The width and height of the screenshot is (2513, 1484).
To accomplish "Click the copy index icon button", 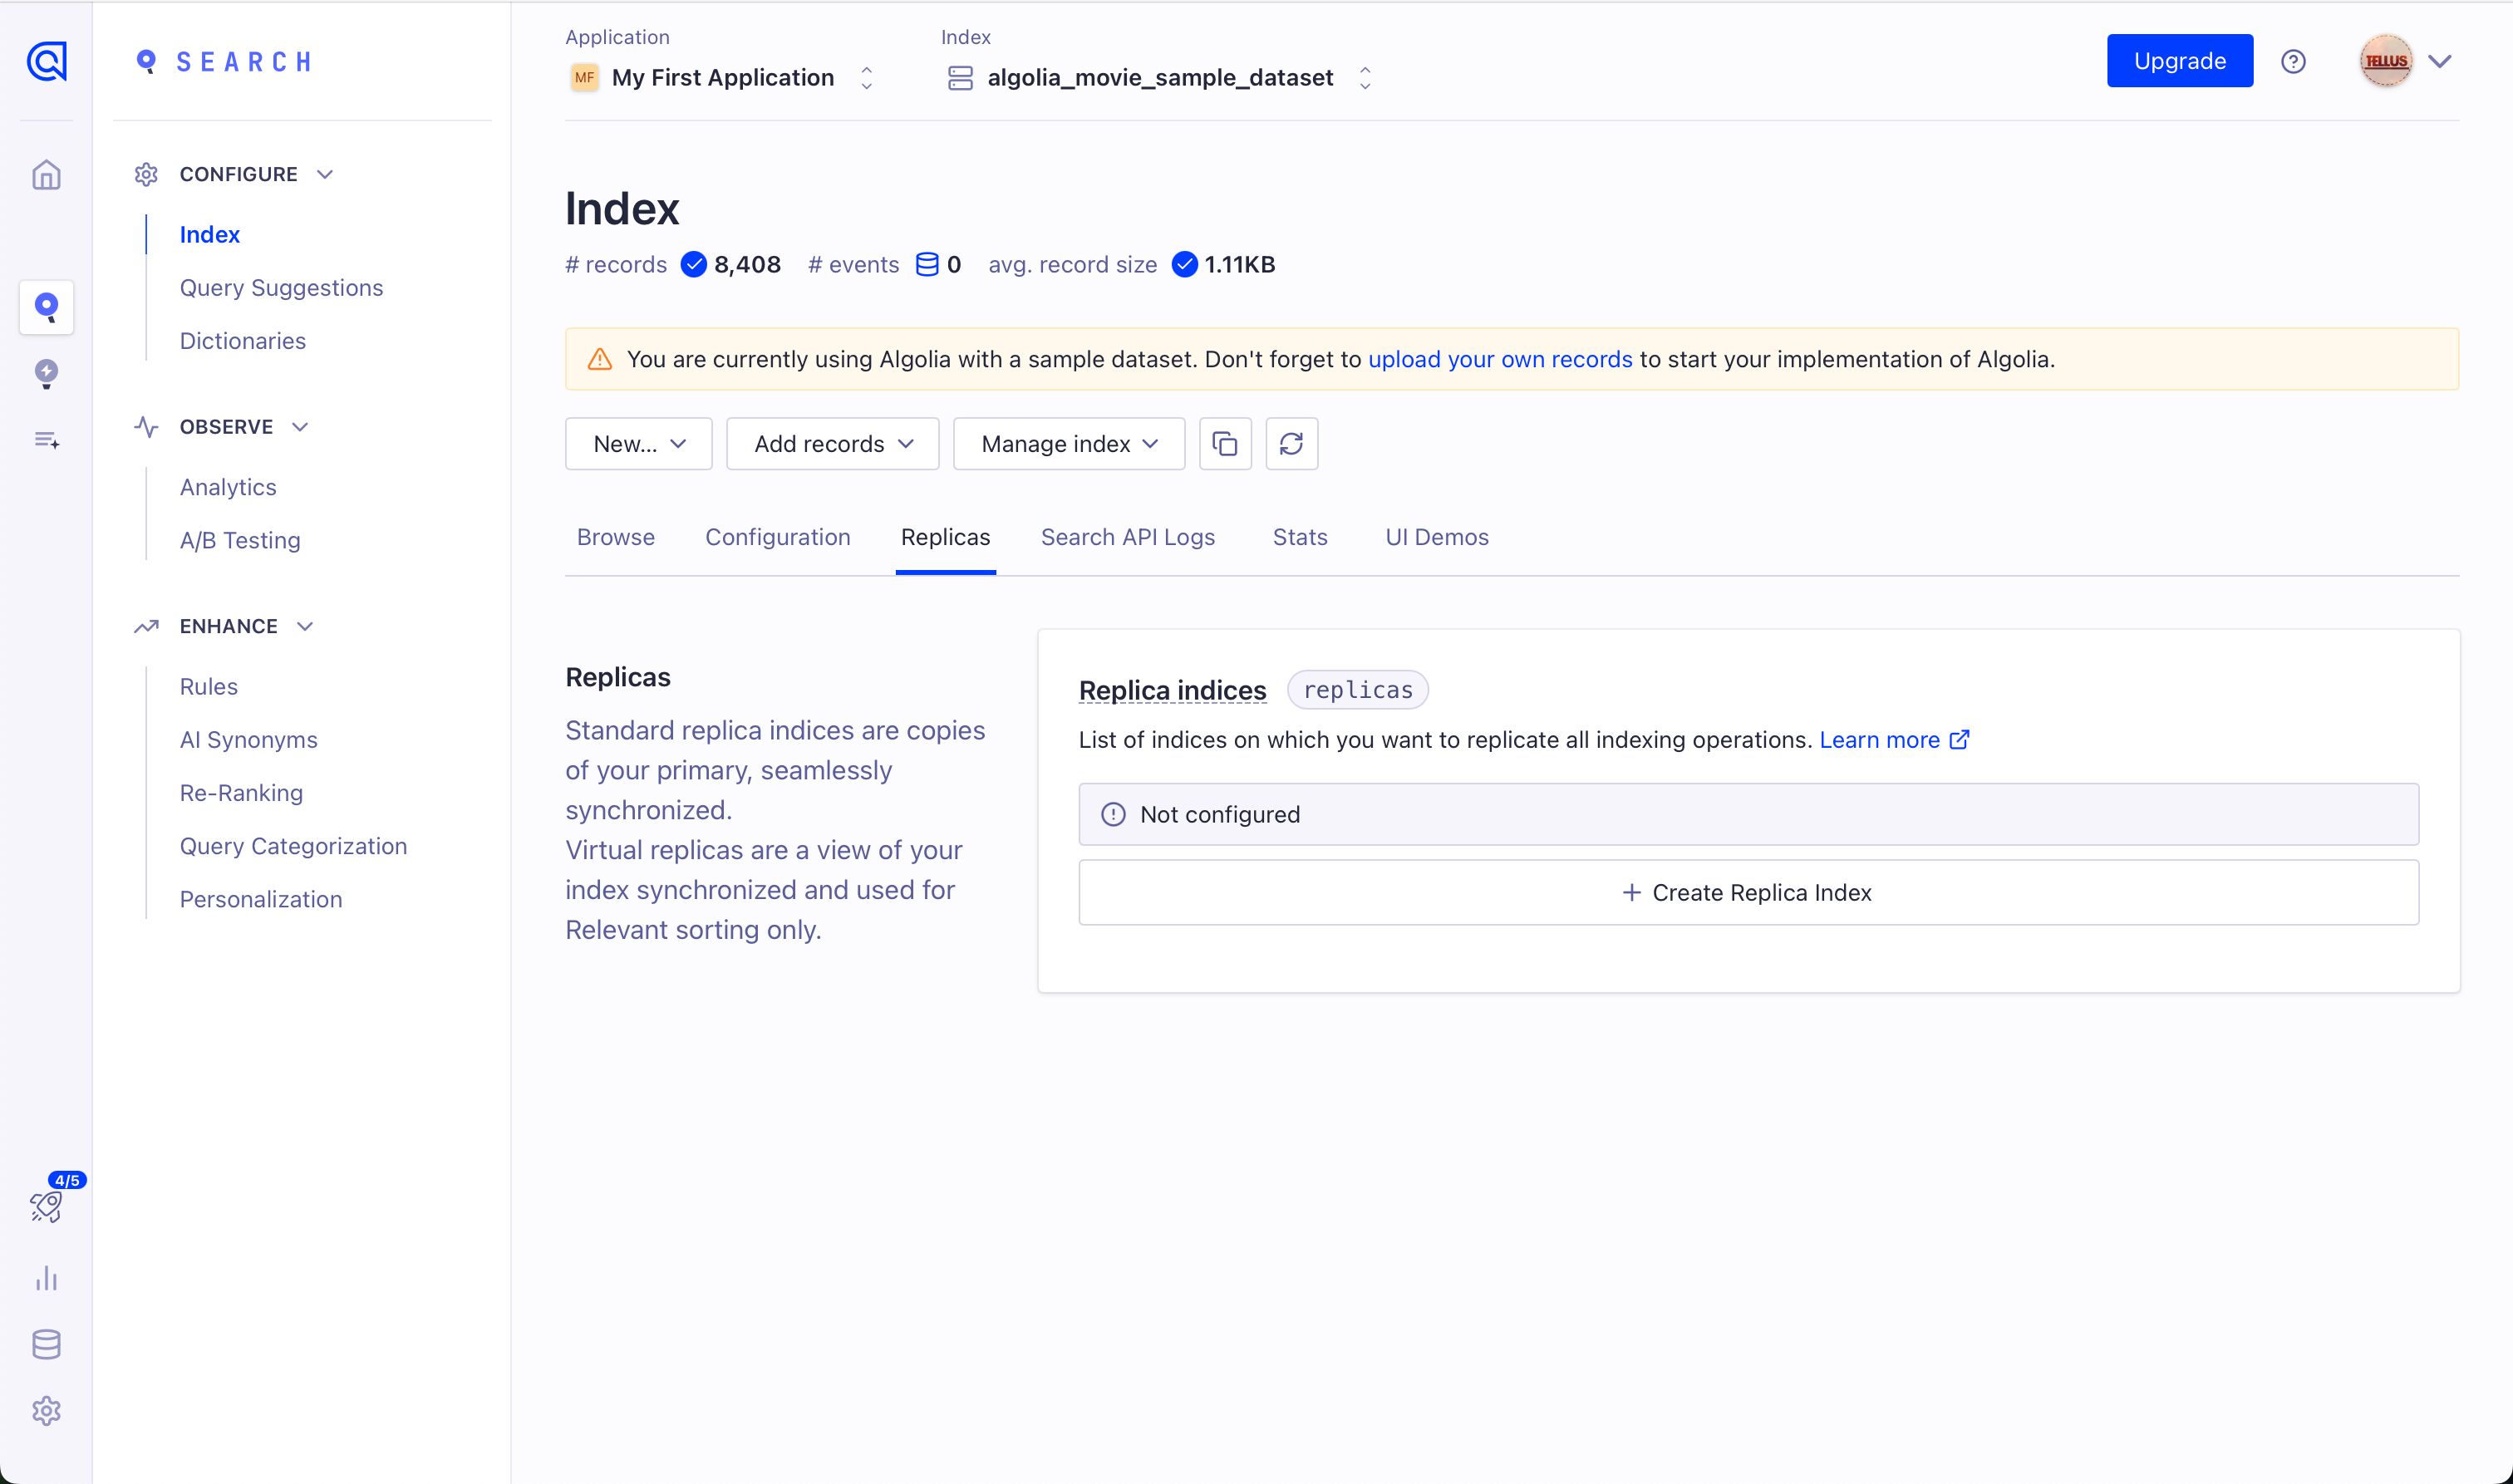I will [1224, 443].
